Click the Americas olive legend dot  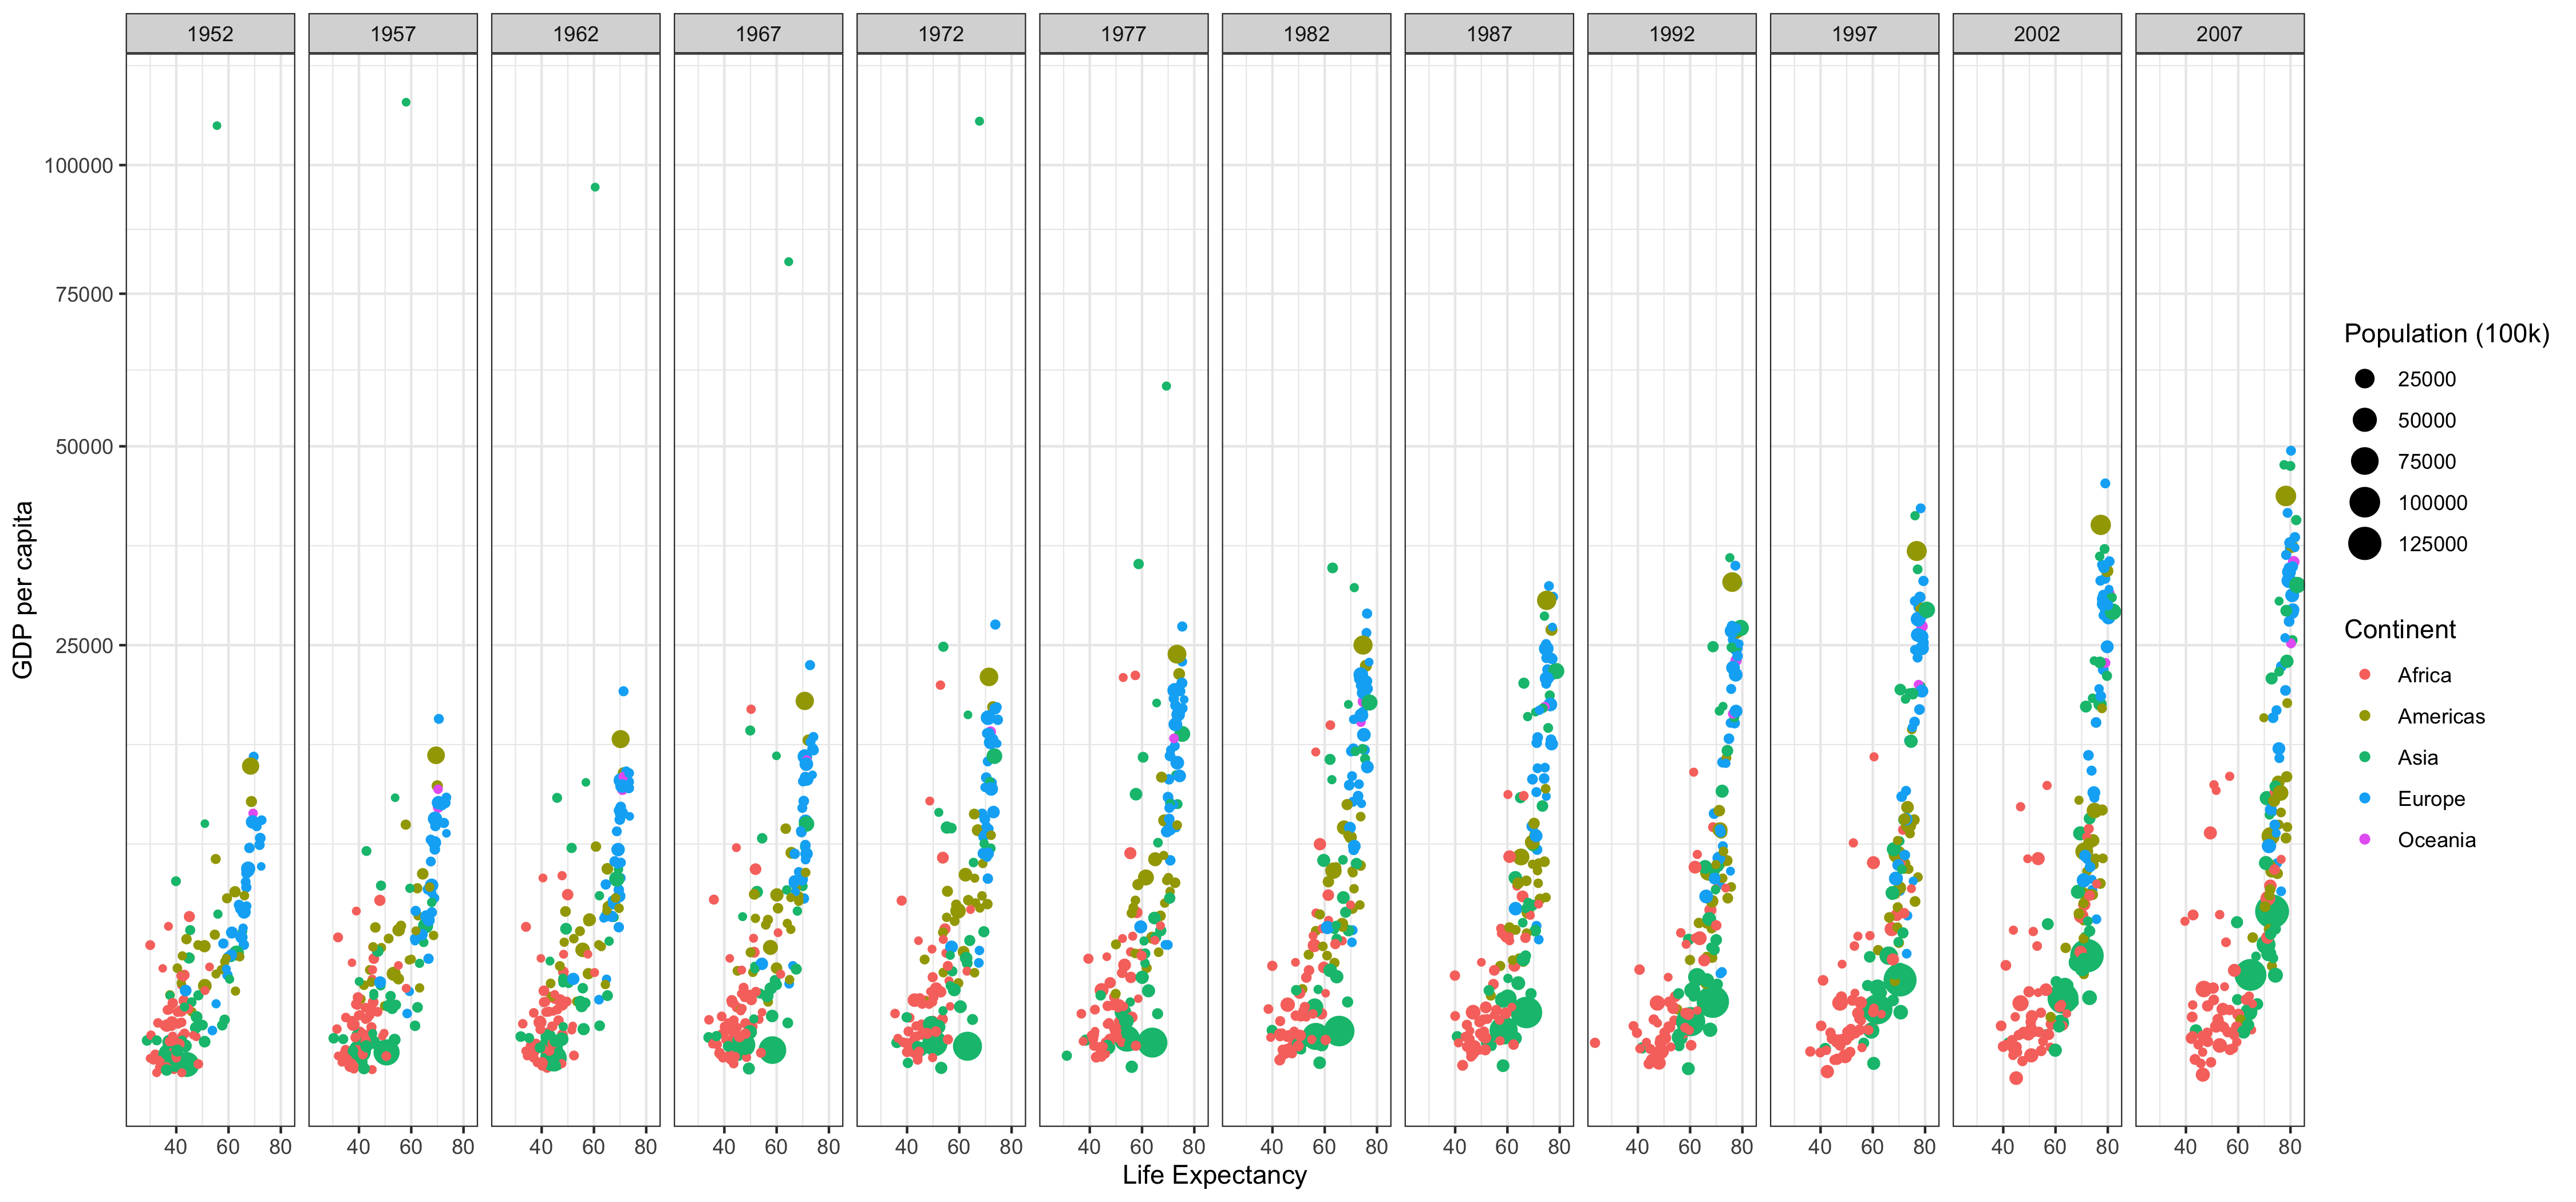click(2365, 716)
